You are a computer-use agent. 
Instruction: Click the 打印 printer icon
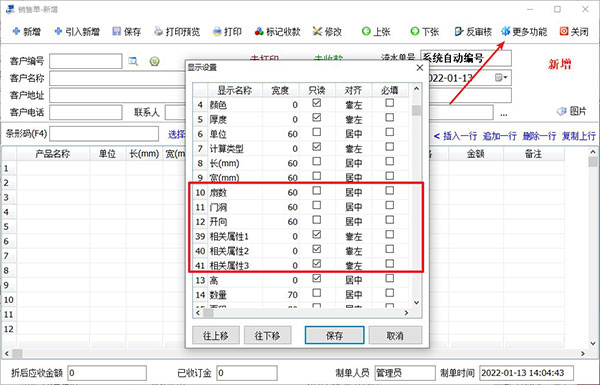217,31
